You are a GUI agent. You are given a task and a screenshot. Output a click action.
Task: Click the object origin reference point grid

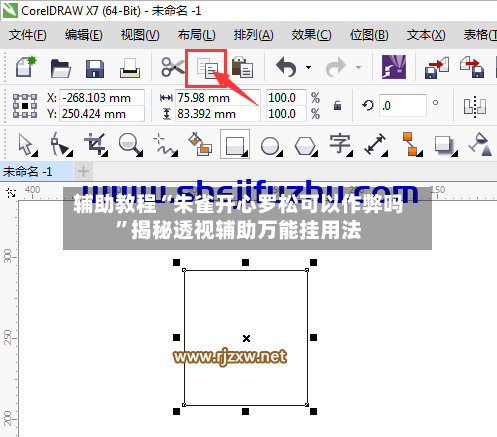click(25, 106)
